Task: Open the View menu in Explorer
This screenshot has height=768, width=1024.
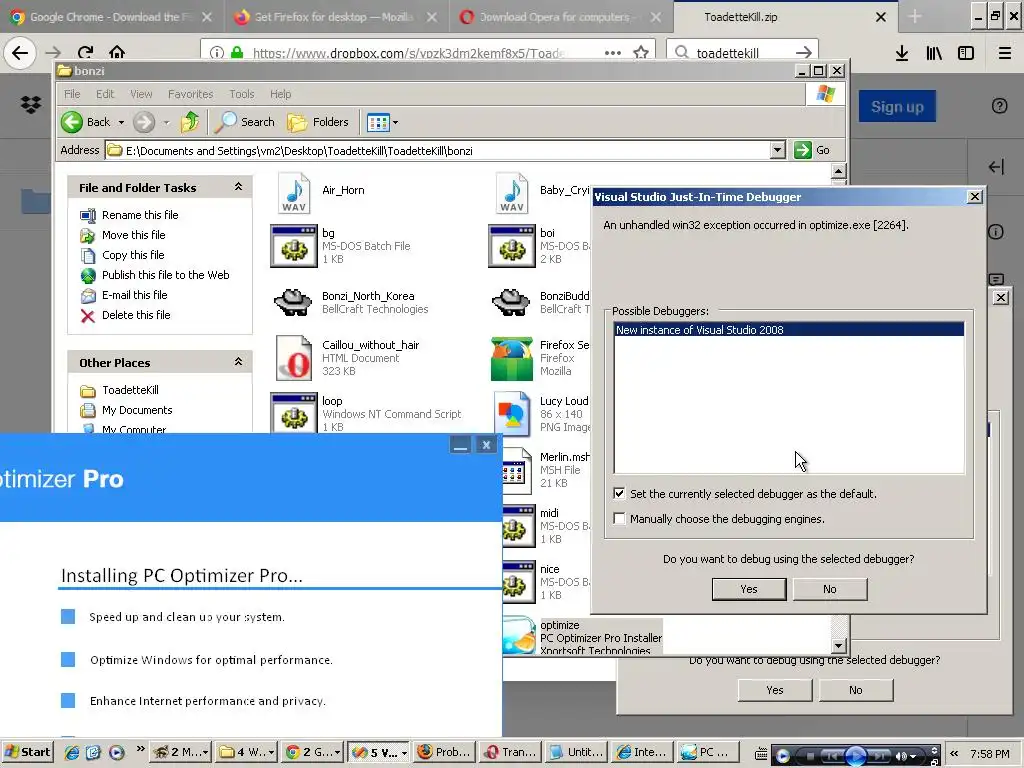Action: [141, 94]
